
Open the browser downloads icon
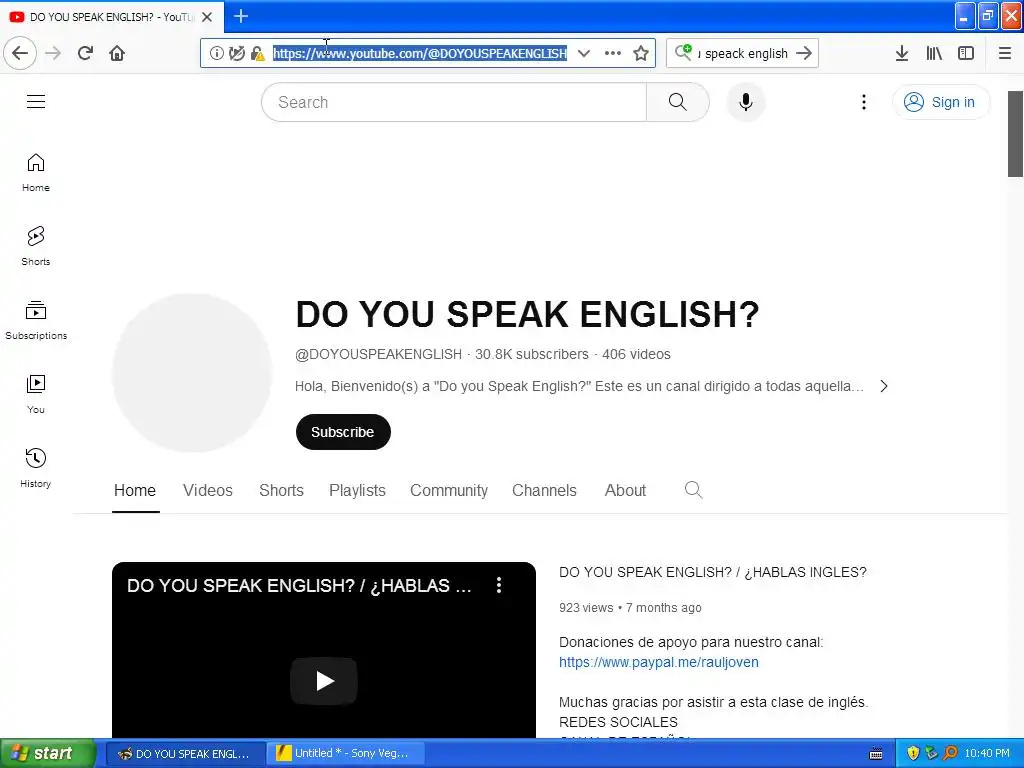902,53
